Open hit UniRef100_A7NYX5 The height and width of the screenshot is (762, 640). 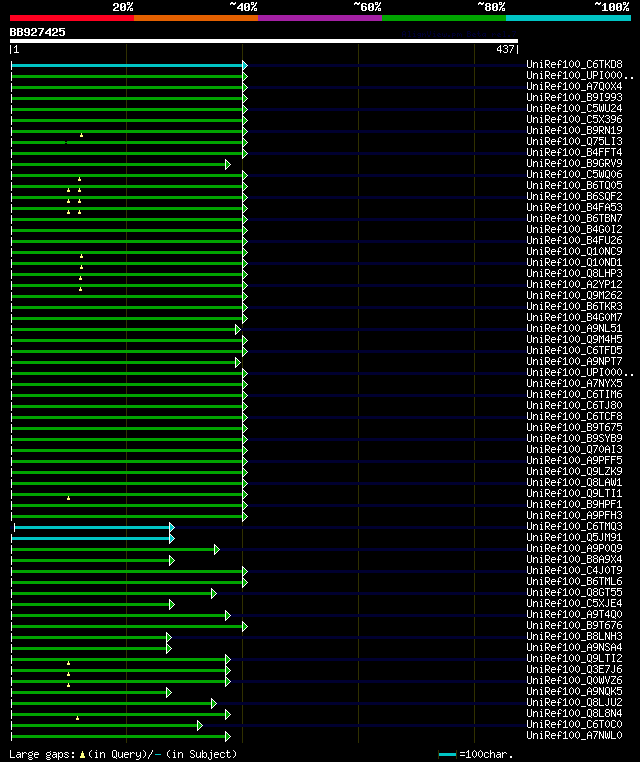click(x=574, y=383)
